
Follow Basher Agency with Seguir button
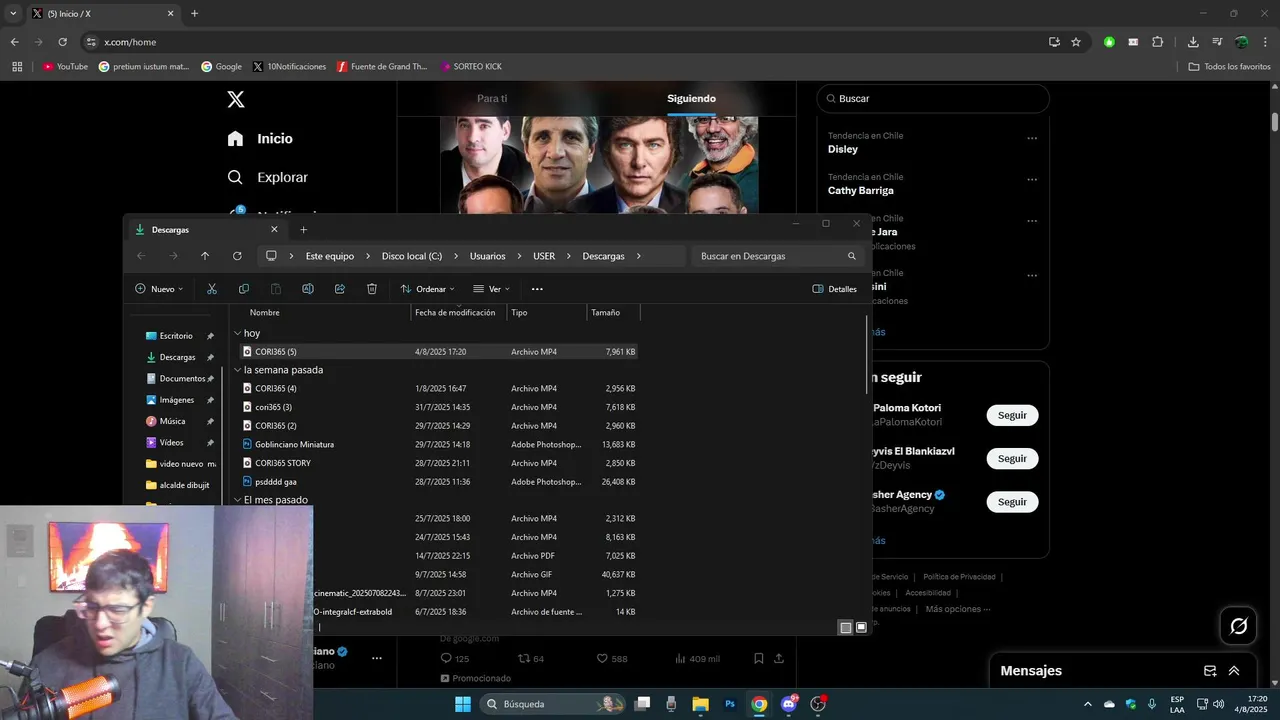pos(1012,502)
